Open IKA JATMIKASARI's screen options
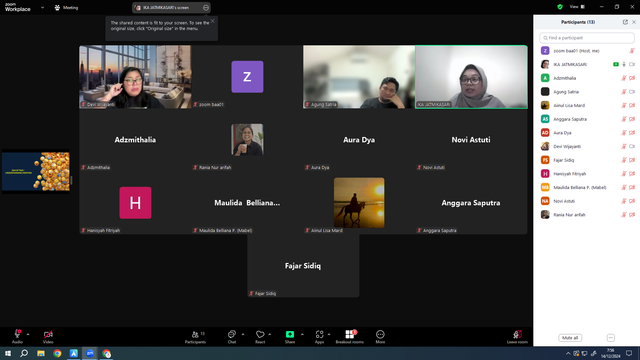This screenshot has height=360, width=640. pyautogui.click(x=206, y=7)
